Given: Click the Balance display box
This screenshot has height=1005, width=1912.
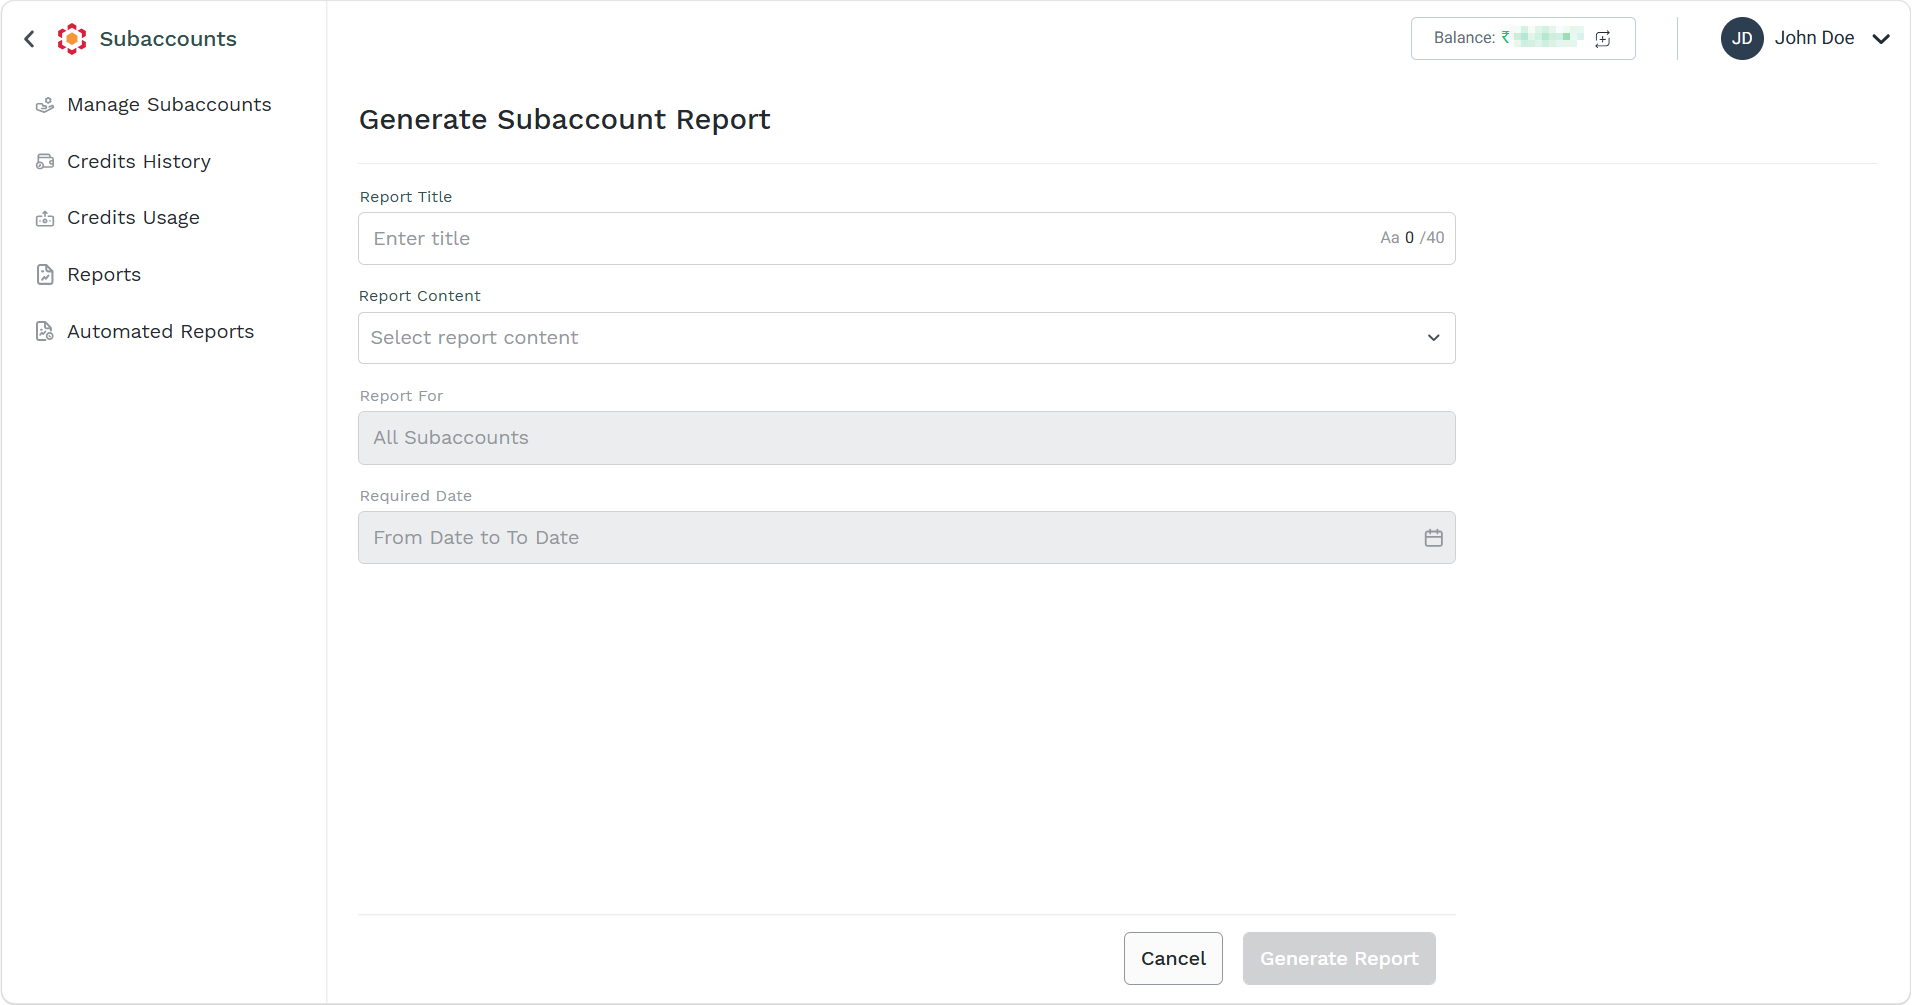Looking at the screenshot, I should coord(1522,39).
